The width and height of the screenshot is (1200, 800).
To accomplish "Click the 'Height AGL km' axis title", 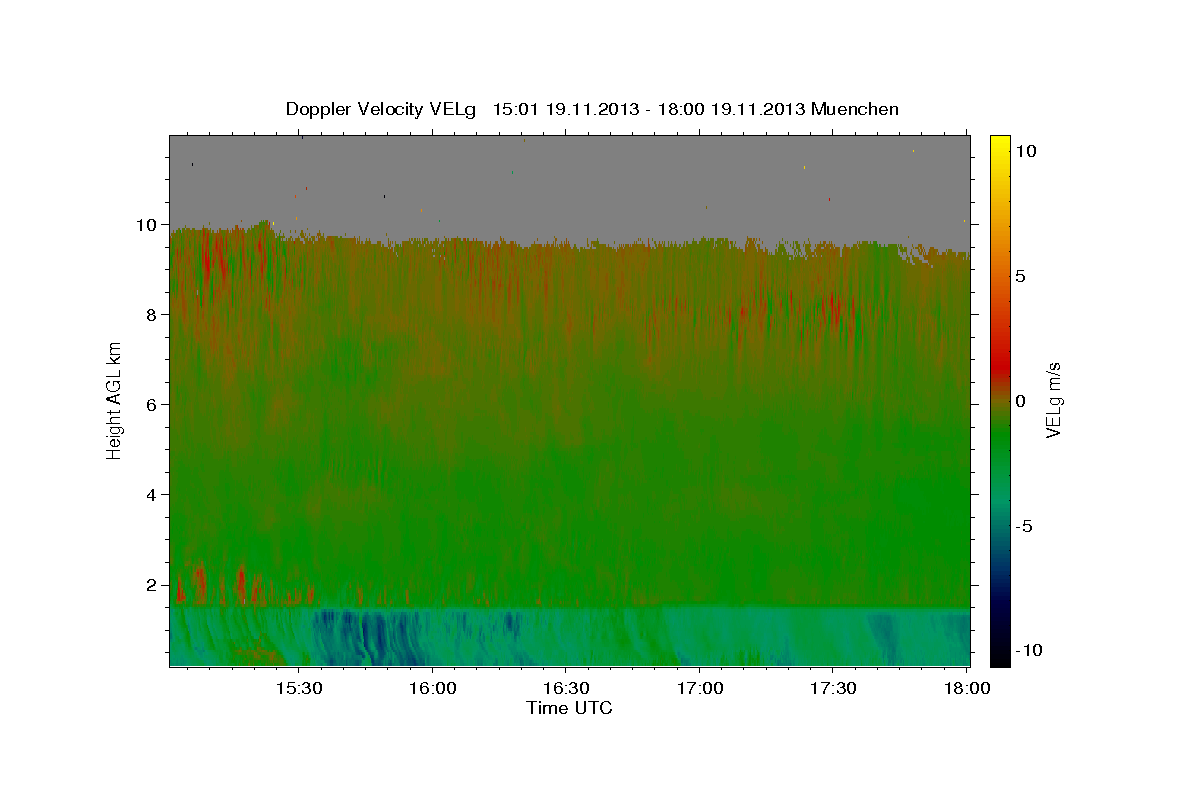I will pos(115,400).
